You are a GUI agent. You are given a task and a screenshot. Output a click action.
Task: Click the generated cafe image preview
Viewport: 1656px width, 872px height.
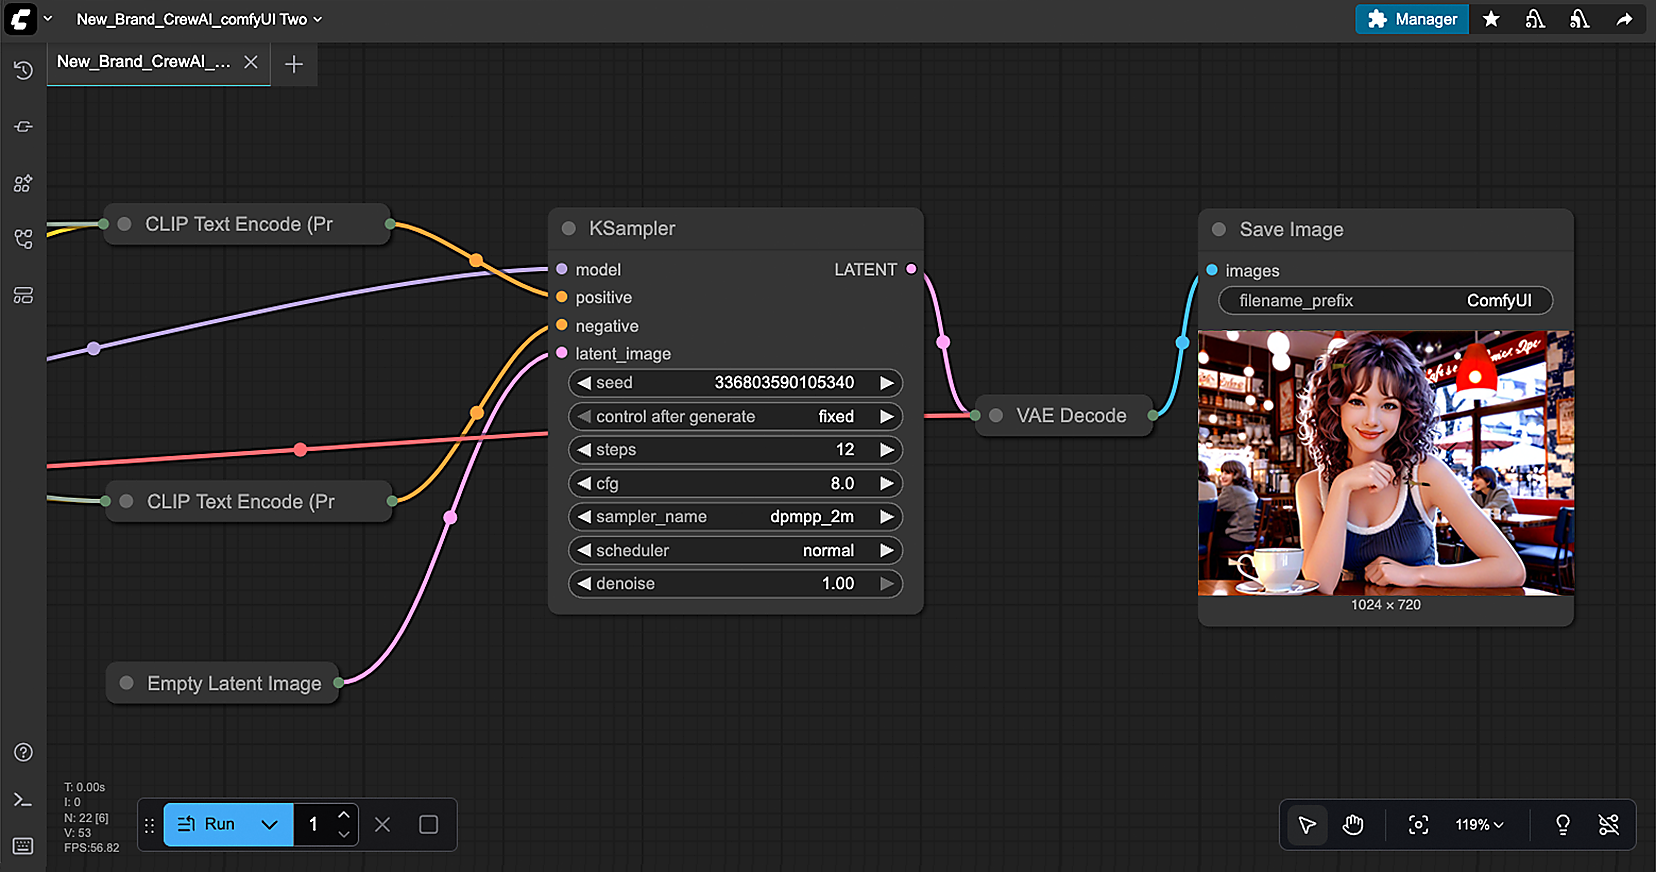click(1385, 463)
